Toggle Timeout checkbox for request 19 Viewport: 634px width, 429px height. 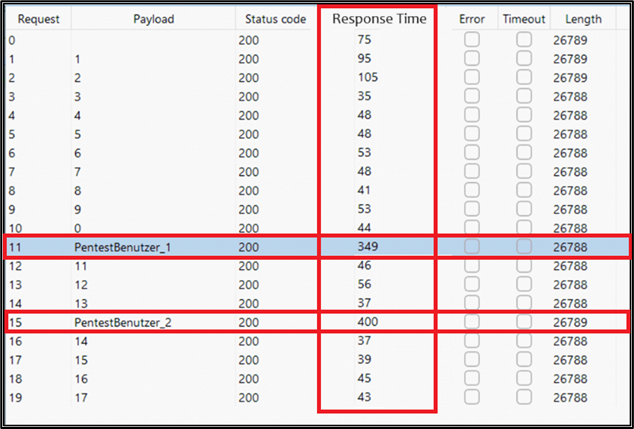524,398
